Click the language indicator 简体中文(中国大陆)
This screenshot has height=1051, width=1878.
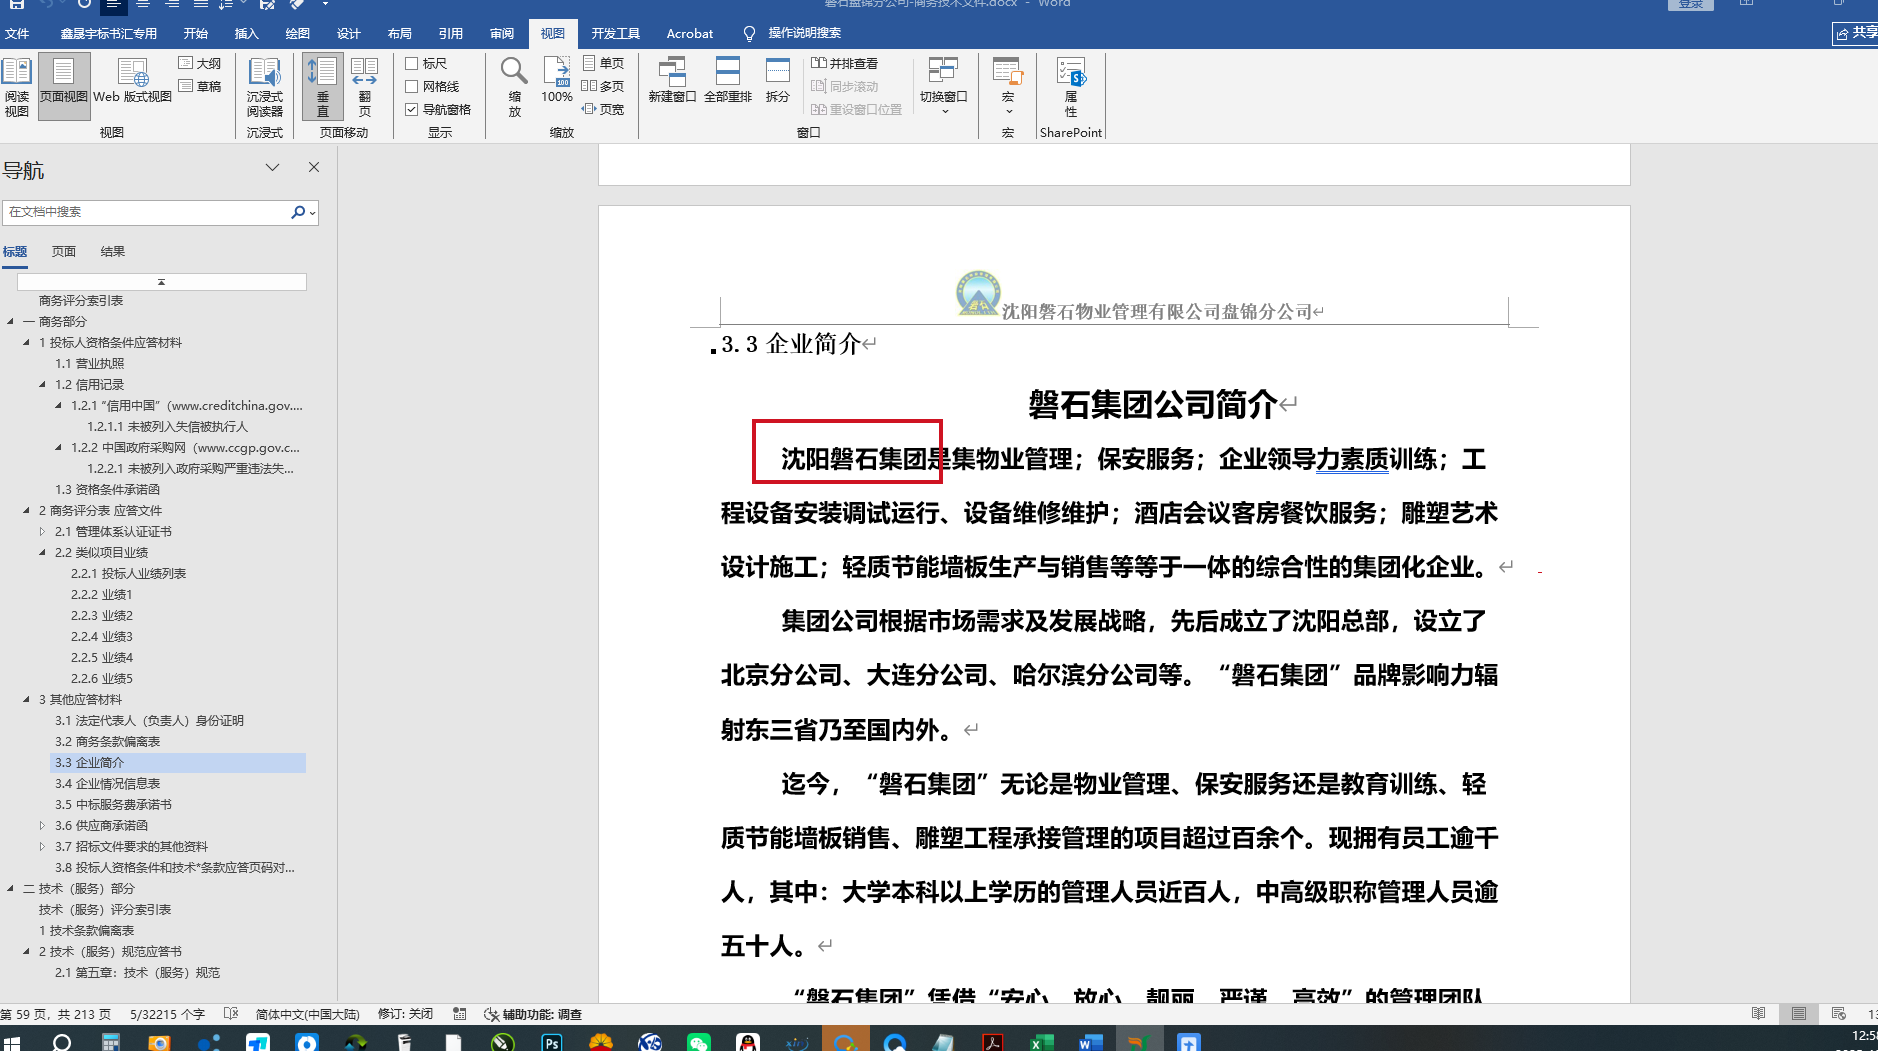click(x=307, y=1014)
